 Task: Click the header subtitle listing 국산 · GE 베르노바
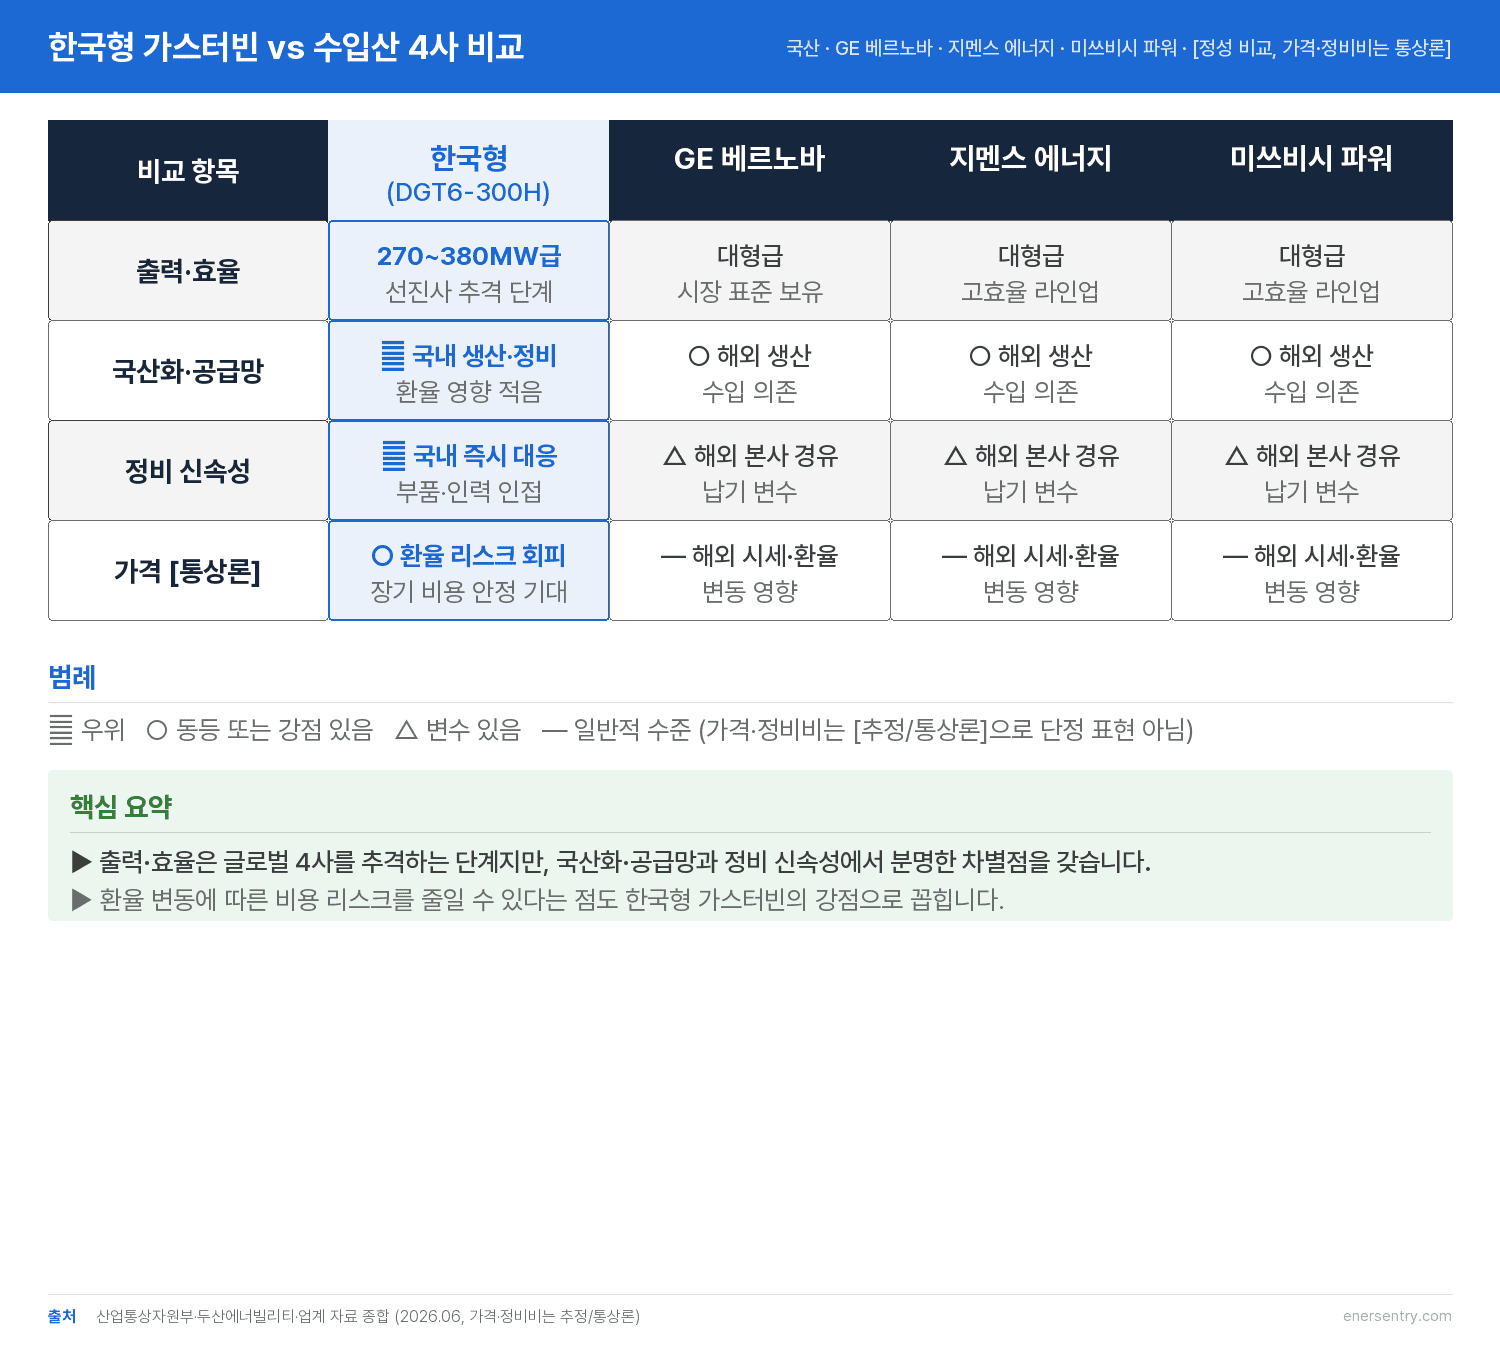coord(1118,48)
